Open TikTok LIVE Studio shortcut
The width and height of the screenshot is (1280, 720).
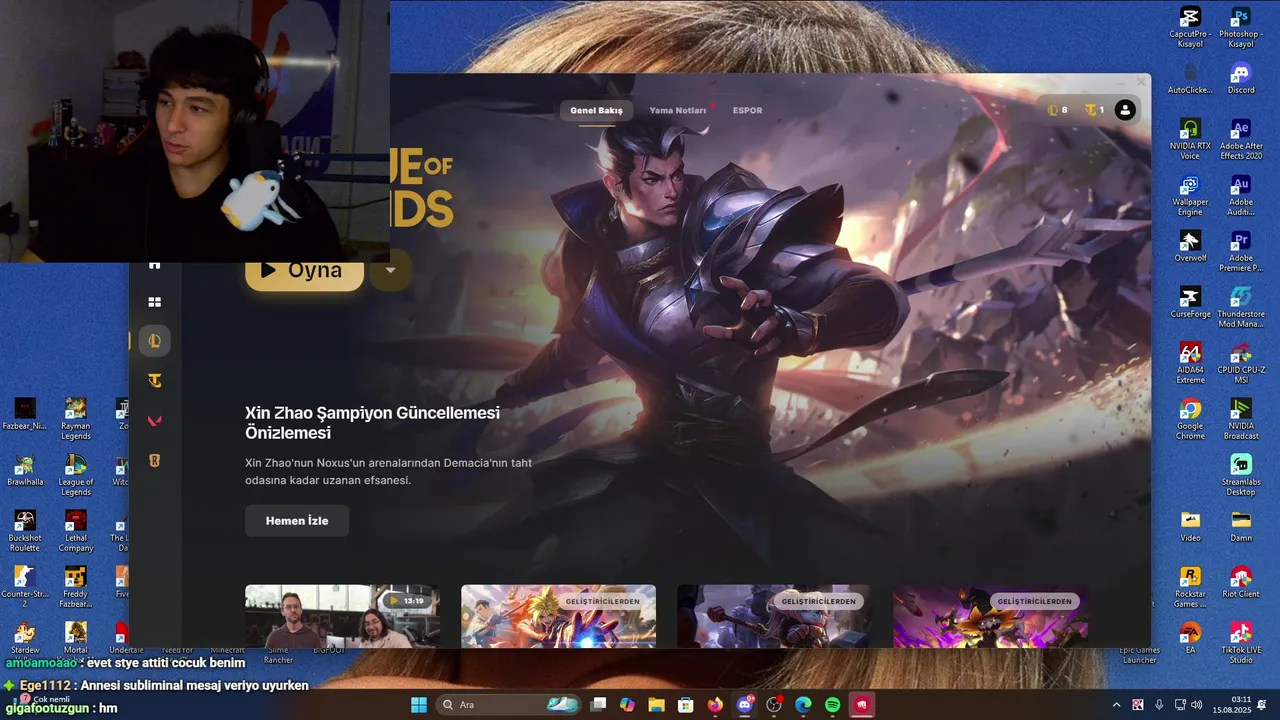(x=1240, y=643)
